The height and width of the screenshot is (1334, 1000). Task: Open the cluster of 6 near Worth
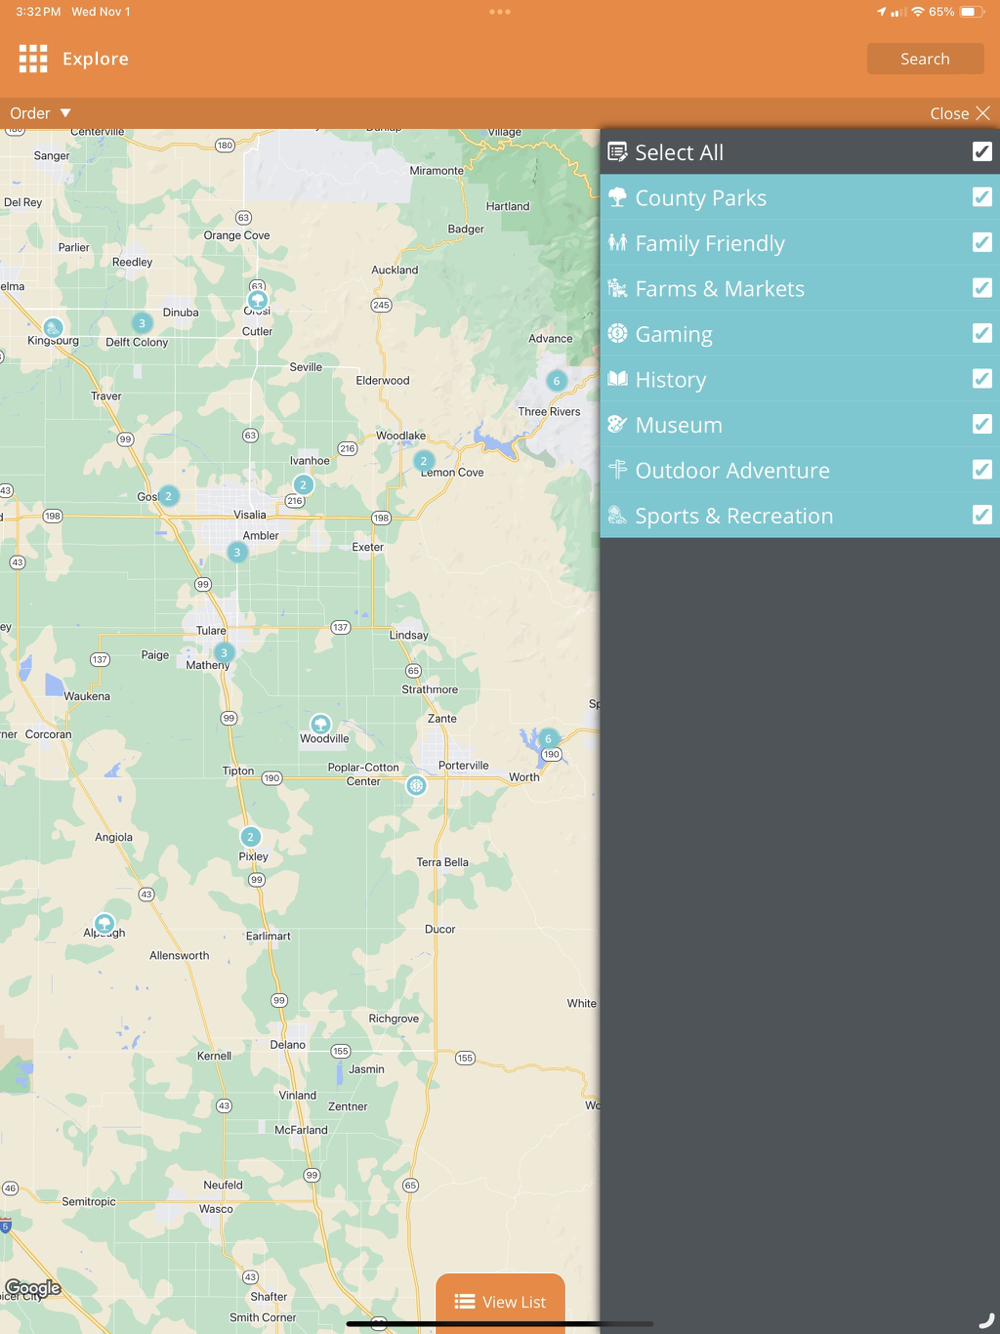pos(548,739)
